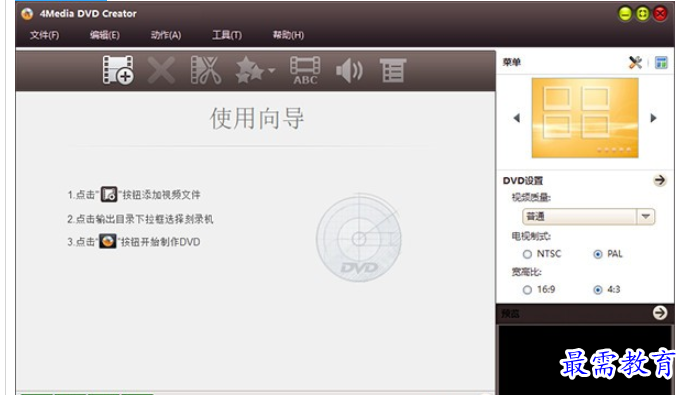Open the Clip scissors tool

pyautogui.click(x=206, y=70)
